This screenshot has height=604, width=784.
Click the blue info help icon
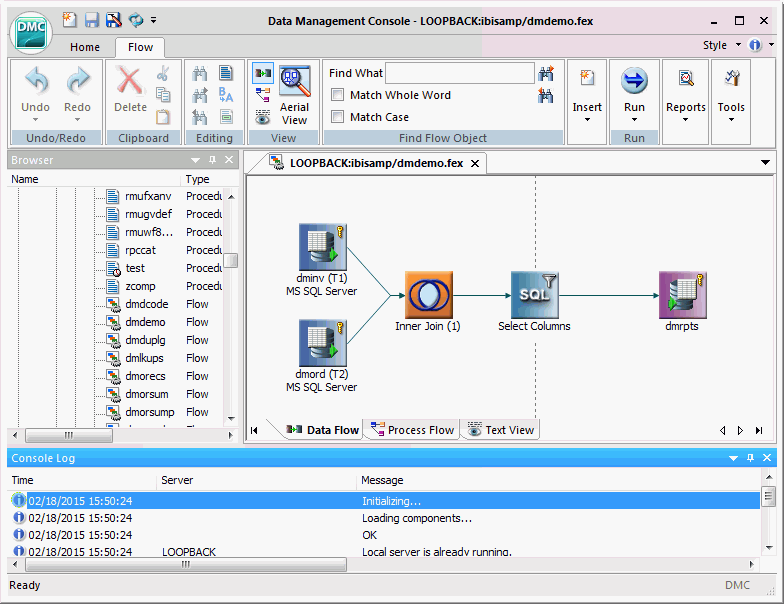coord(754,45)
